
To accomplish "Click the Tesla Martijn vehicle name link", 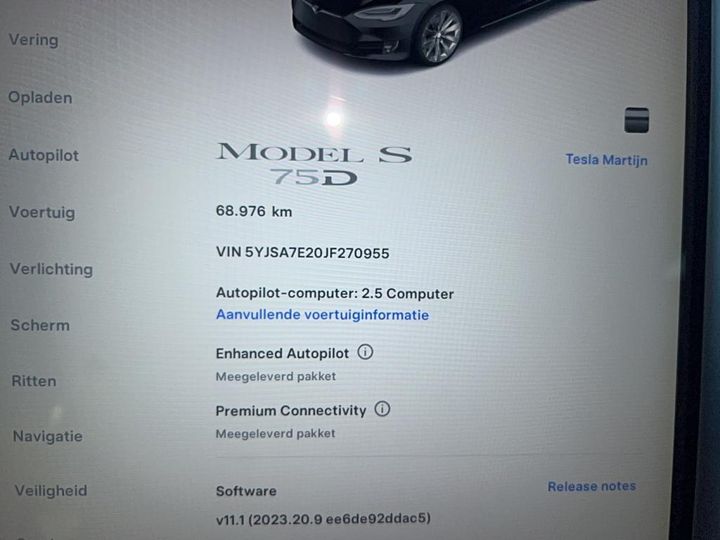I will 607,160.
